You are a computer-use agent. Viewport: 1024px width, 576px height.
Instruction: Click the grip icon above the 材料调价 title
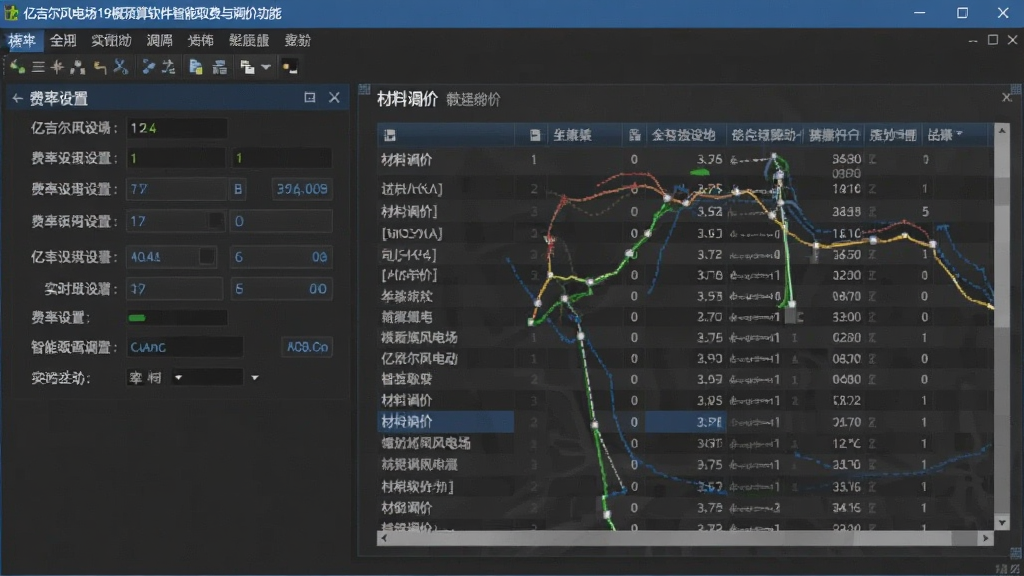click(364, 89)
